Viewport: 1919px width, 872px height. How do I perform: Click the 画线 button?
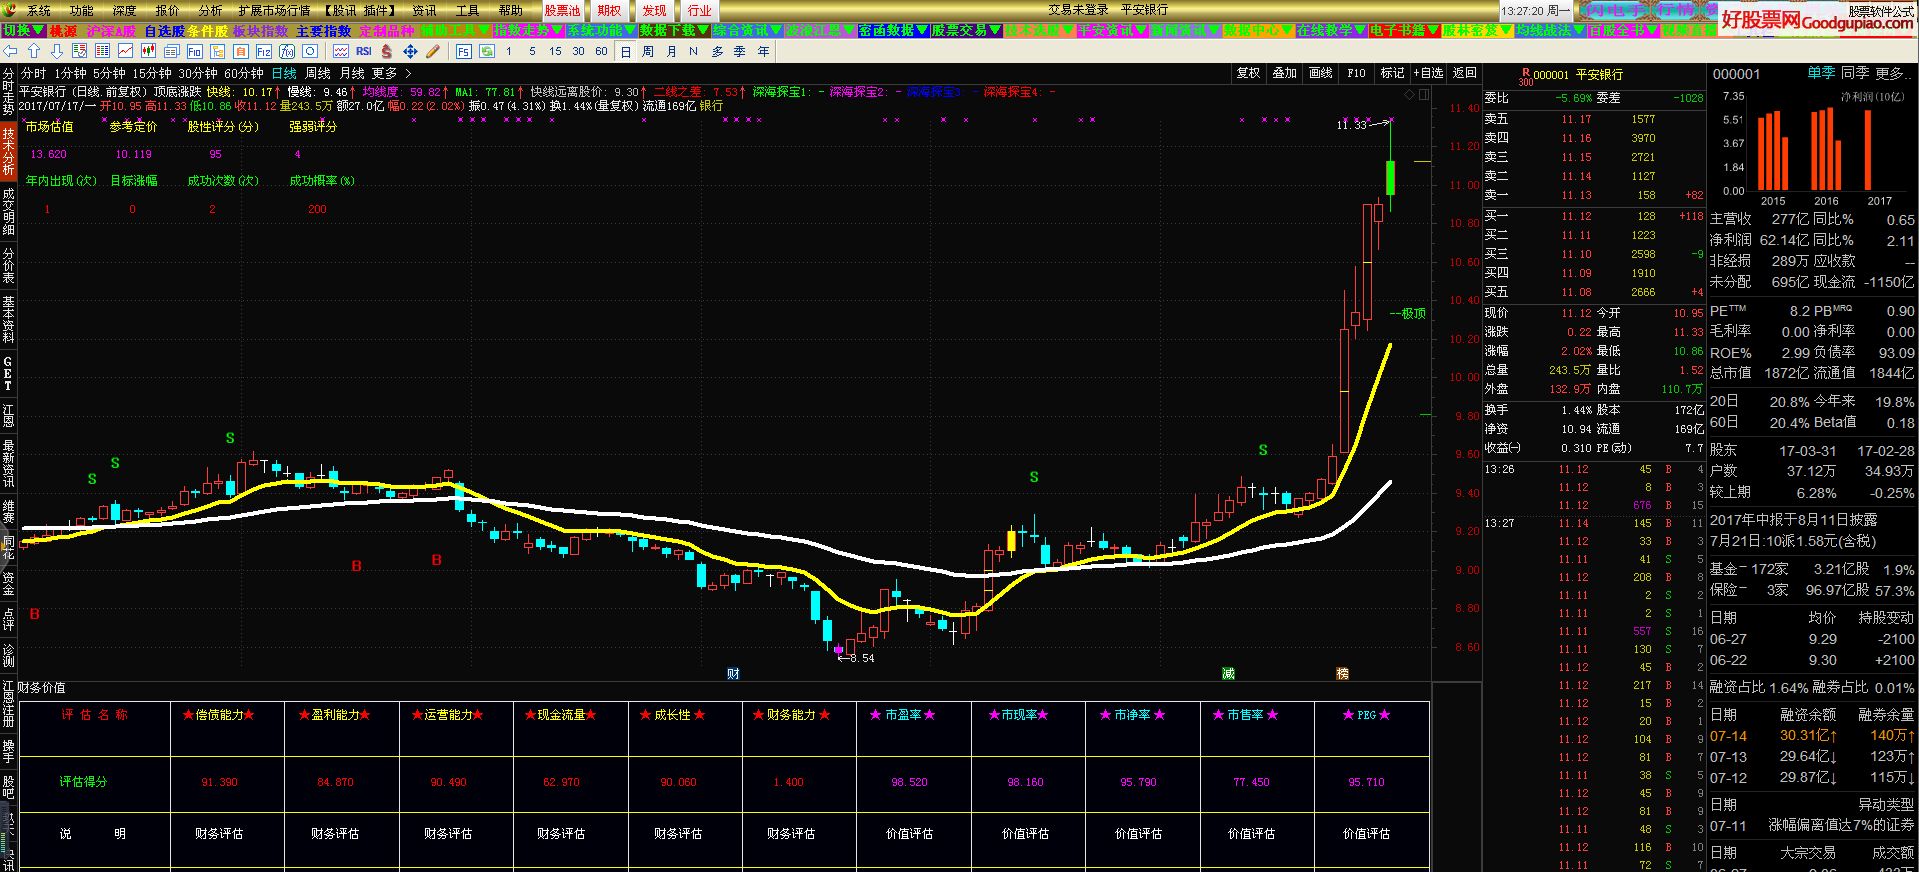(x=1320, y=73)
